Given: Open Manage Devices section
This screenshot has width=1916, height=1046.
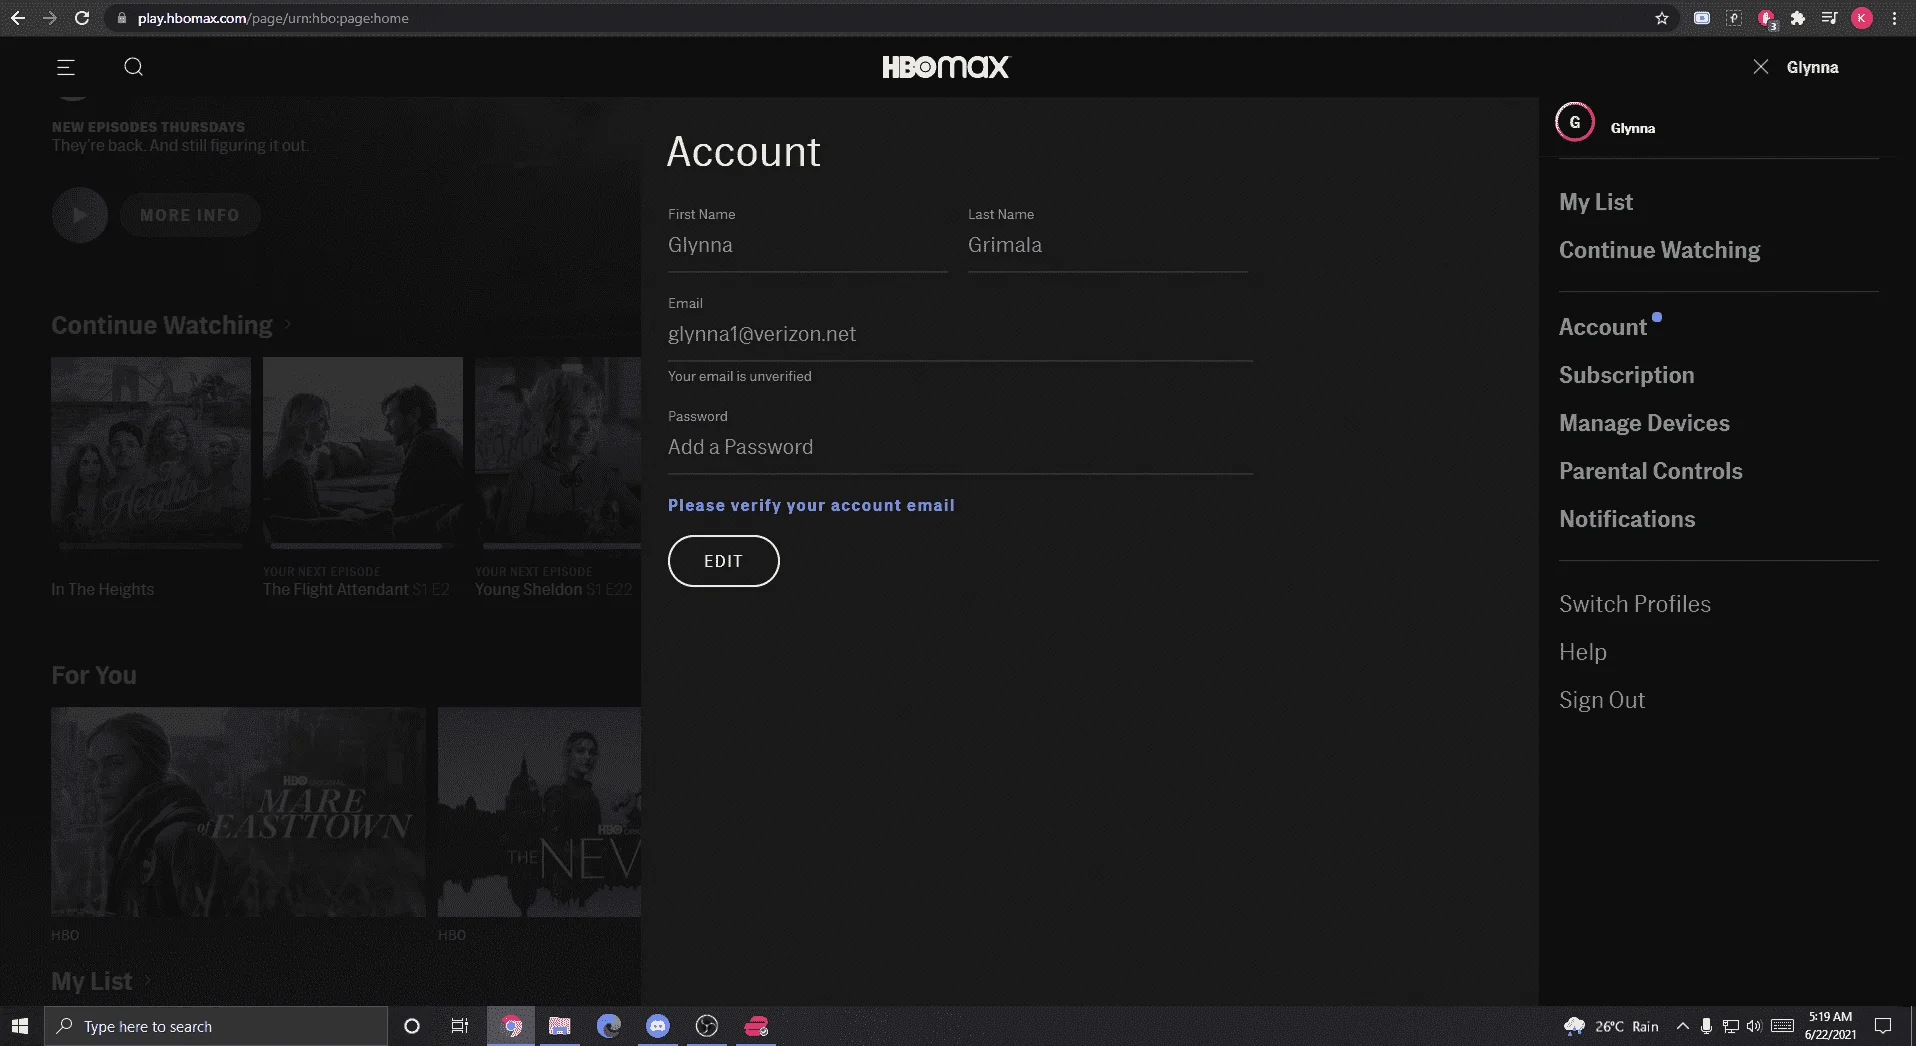Looking at the screenshot, I should tap(1644, 423).
